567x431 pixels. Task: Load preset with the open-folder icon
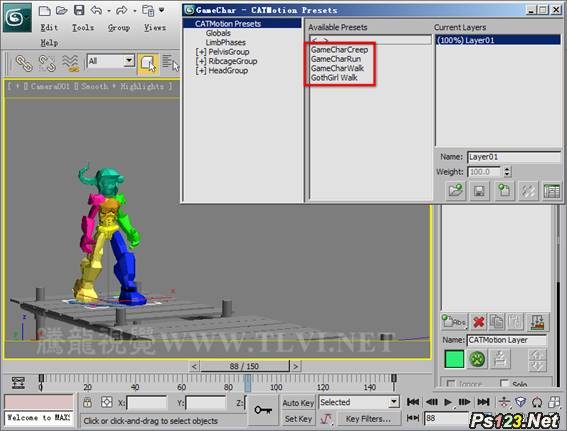(x=455, y=191)
